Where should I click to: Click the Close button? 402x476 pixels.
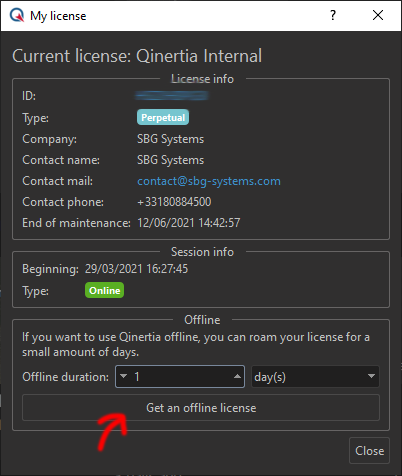tap(369, 451)
